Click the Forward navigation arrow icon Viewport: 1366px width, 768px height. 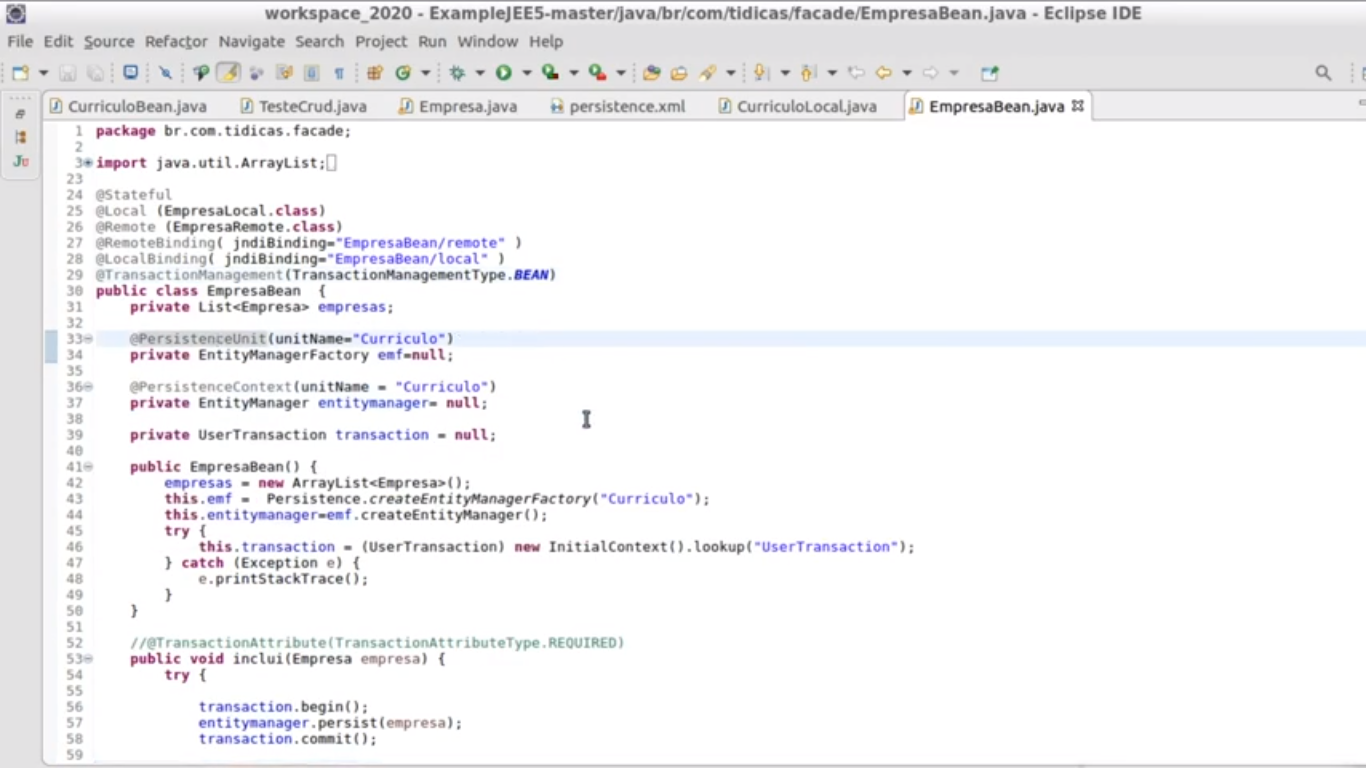931,73
